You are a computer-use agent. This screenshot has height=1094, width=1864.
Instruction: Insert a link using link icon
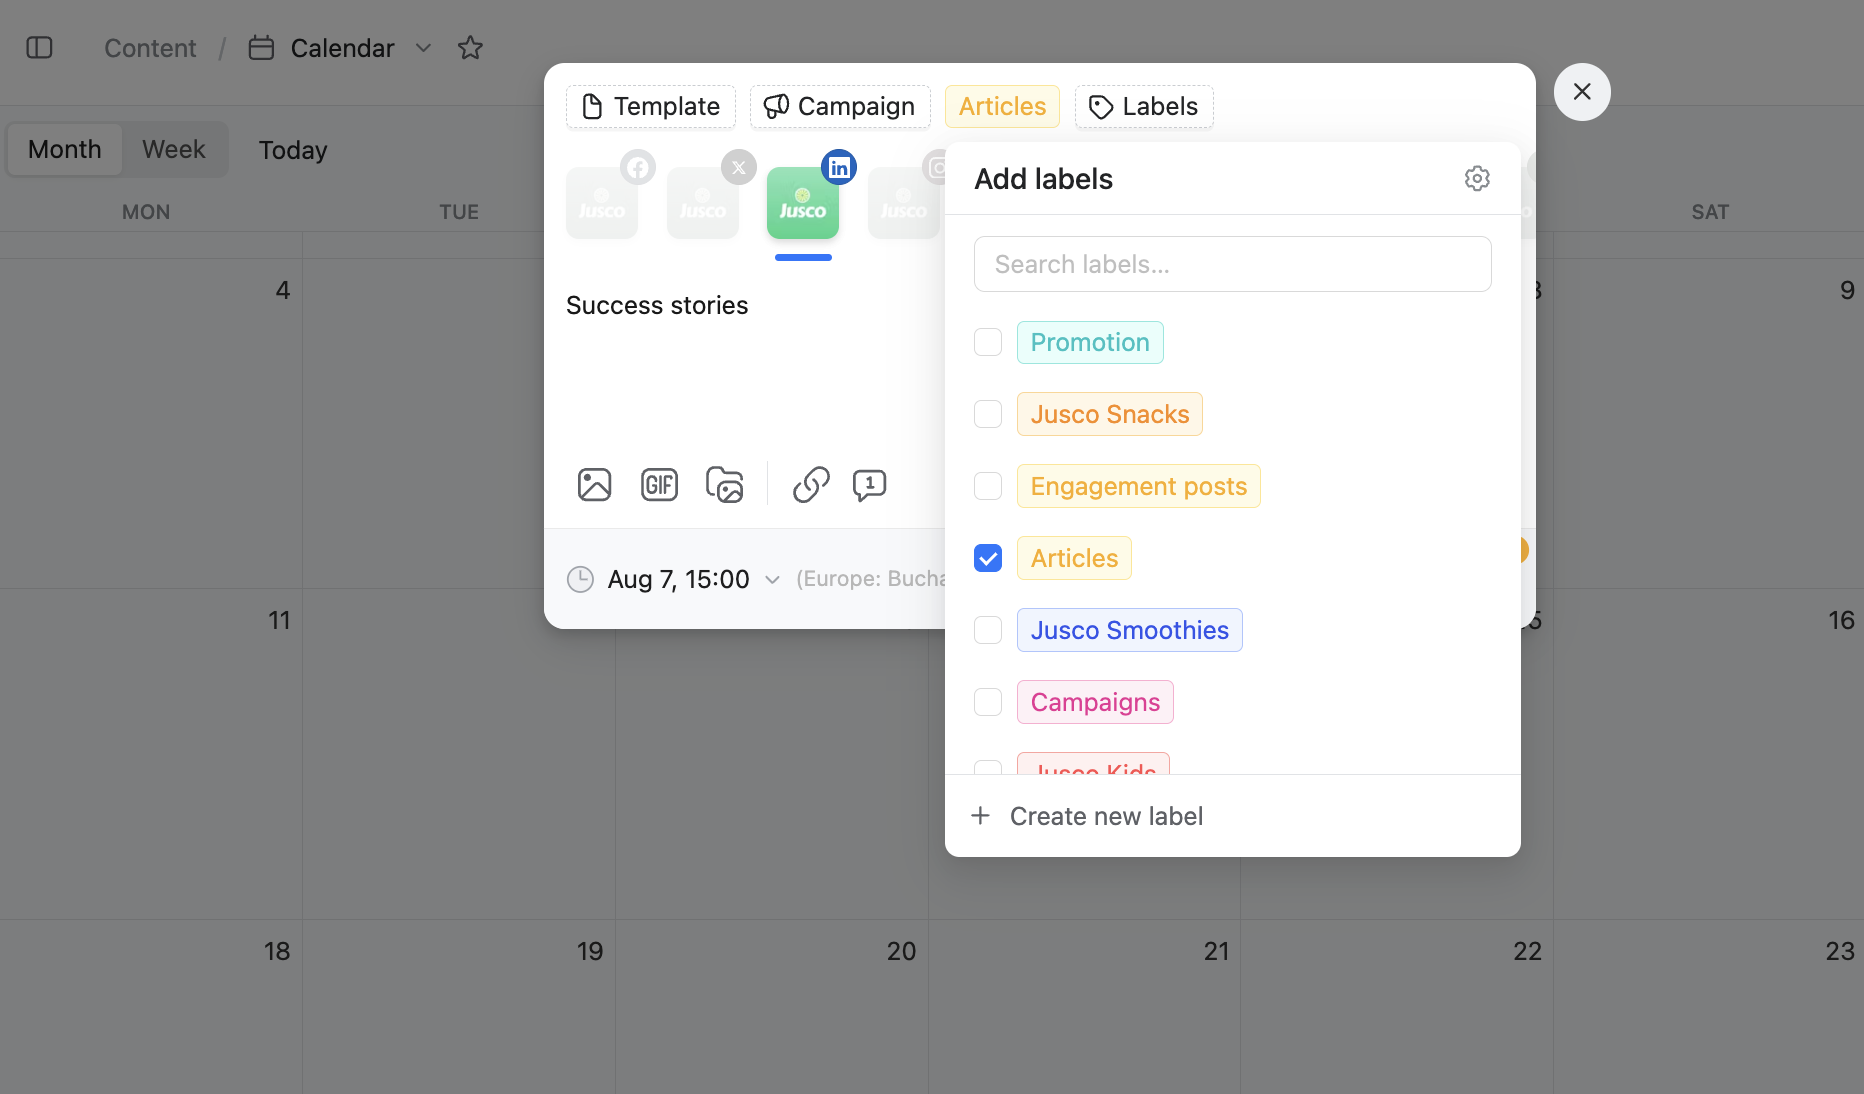(811, 485)
